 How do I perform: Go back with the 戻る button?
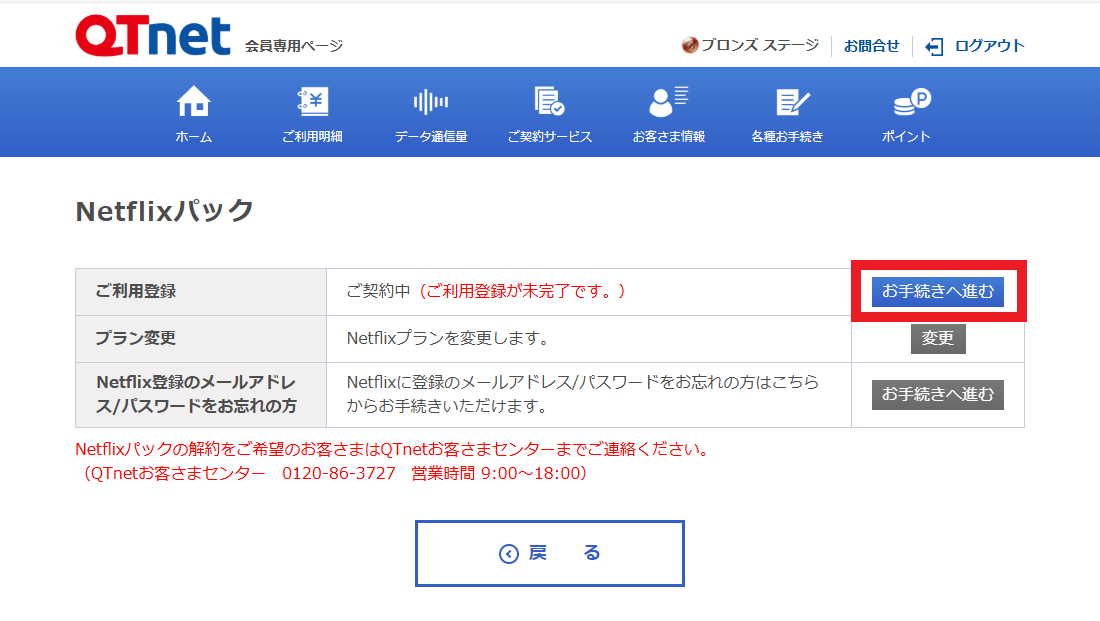coord(549,554)
